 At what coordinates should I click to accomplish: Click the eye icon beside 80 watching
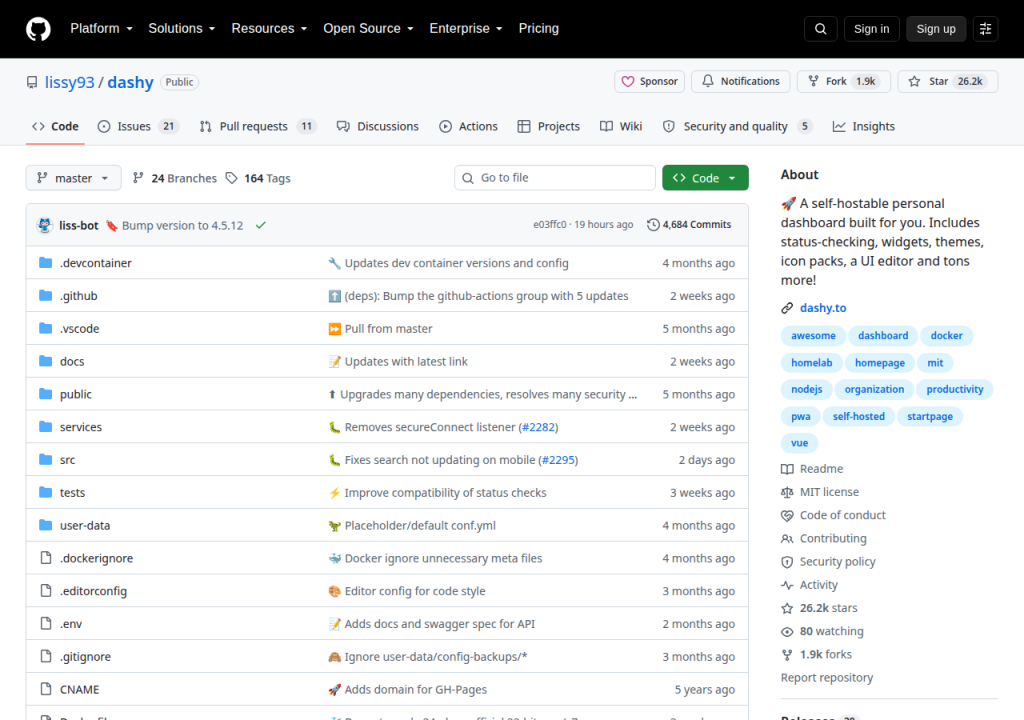tap(787, 631)
